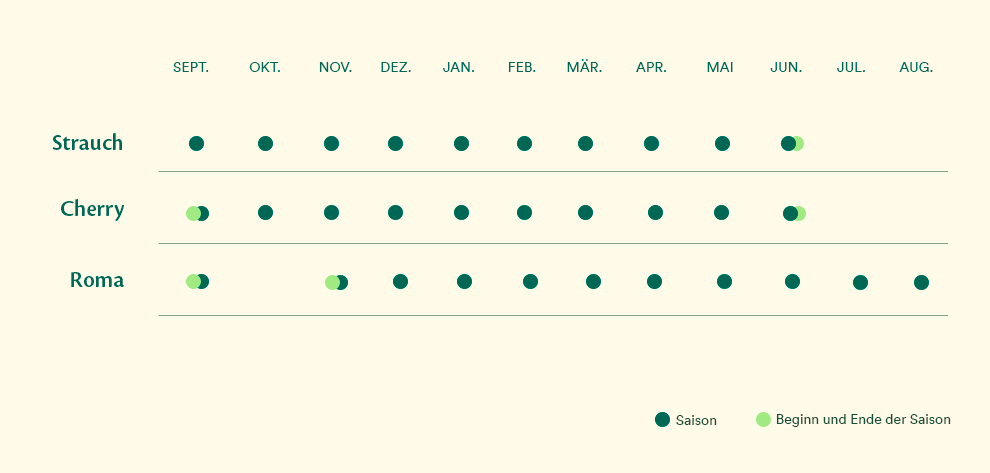
Task: Click the AUG. month header
Action: [x=916, y=68]
